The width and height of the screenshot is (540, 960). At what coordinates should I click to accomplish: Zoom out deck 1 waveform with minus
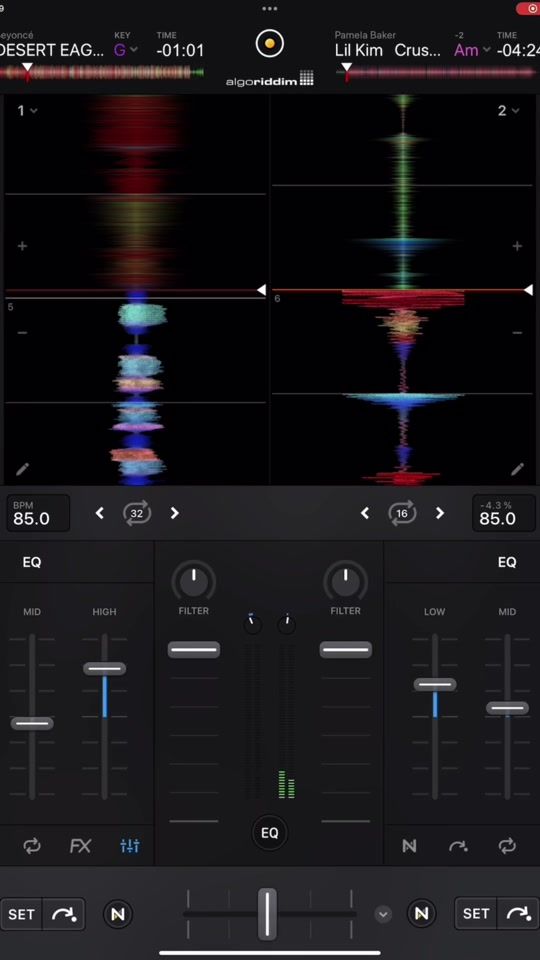(x=23, y=332)
